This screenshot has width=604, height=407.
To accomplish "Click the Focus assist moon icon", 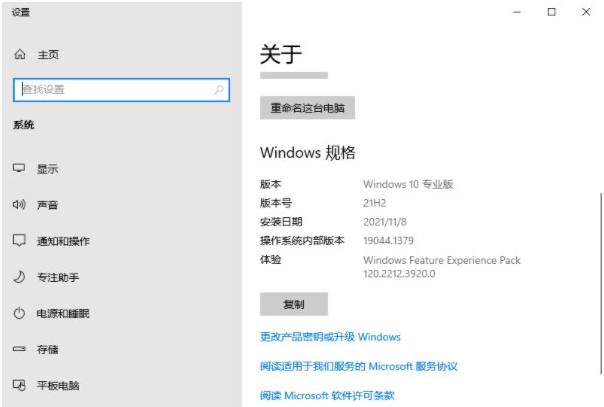I will (x=19, y=277).
